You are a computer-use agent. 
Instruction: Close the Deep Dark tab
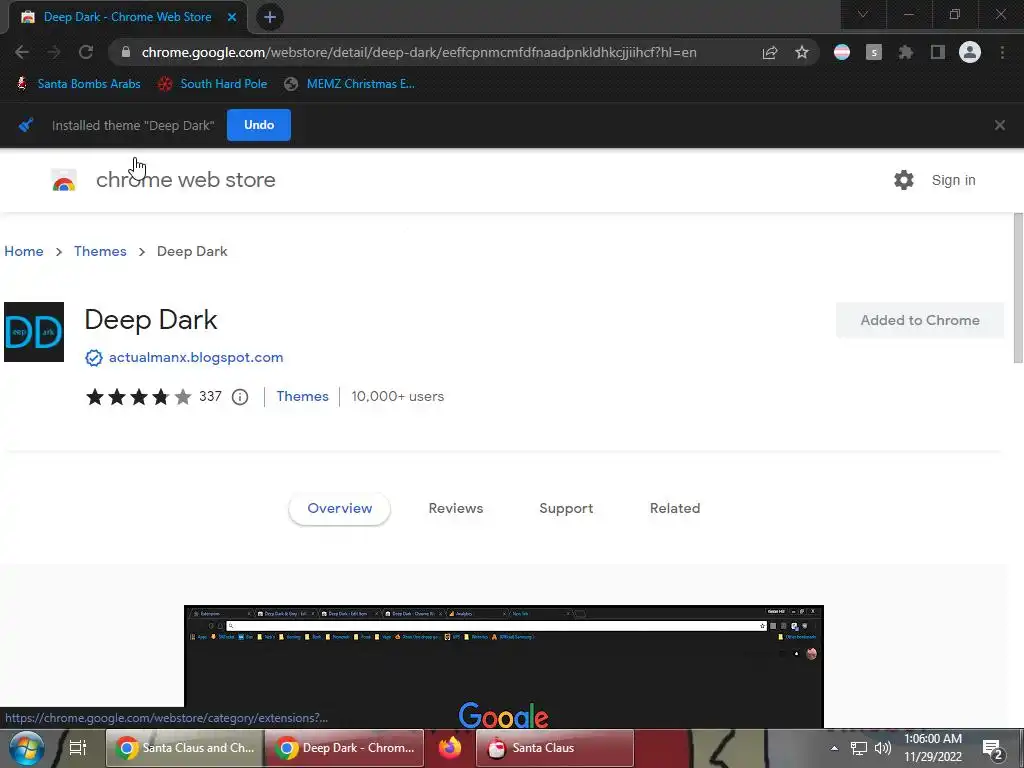[x=232, y=17]
